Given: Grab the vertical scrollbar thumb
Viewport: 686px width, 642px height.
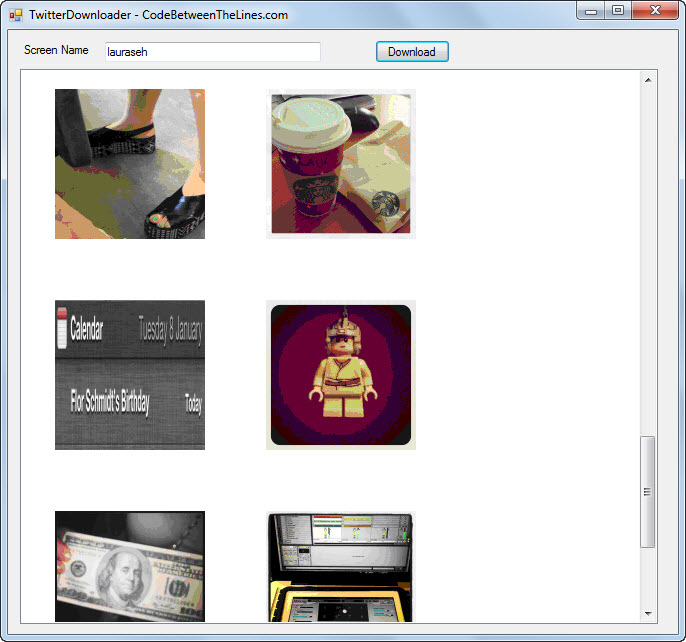Looking at the screenshot, I should (648, 491).
